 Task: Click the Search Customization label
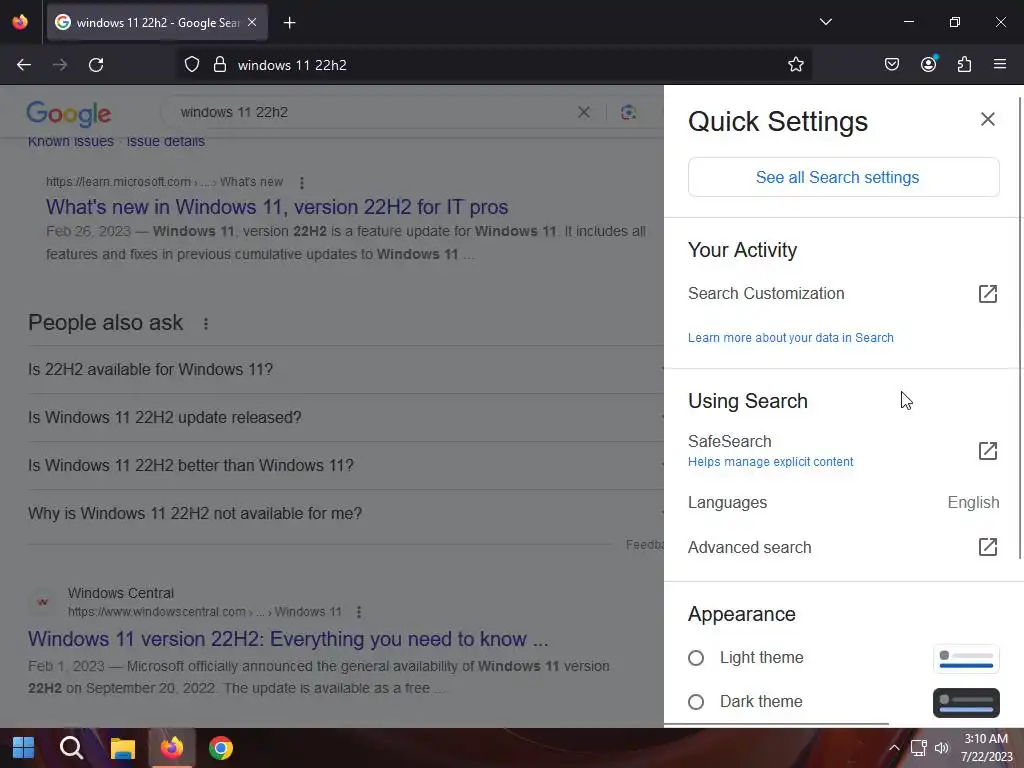tap(766, 294)
